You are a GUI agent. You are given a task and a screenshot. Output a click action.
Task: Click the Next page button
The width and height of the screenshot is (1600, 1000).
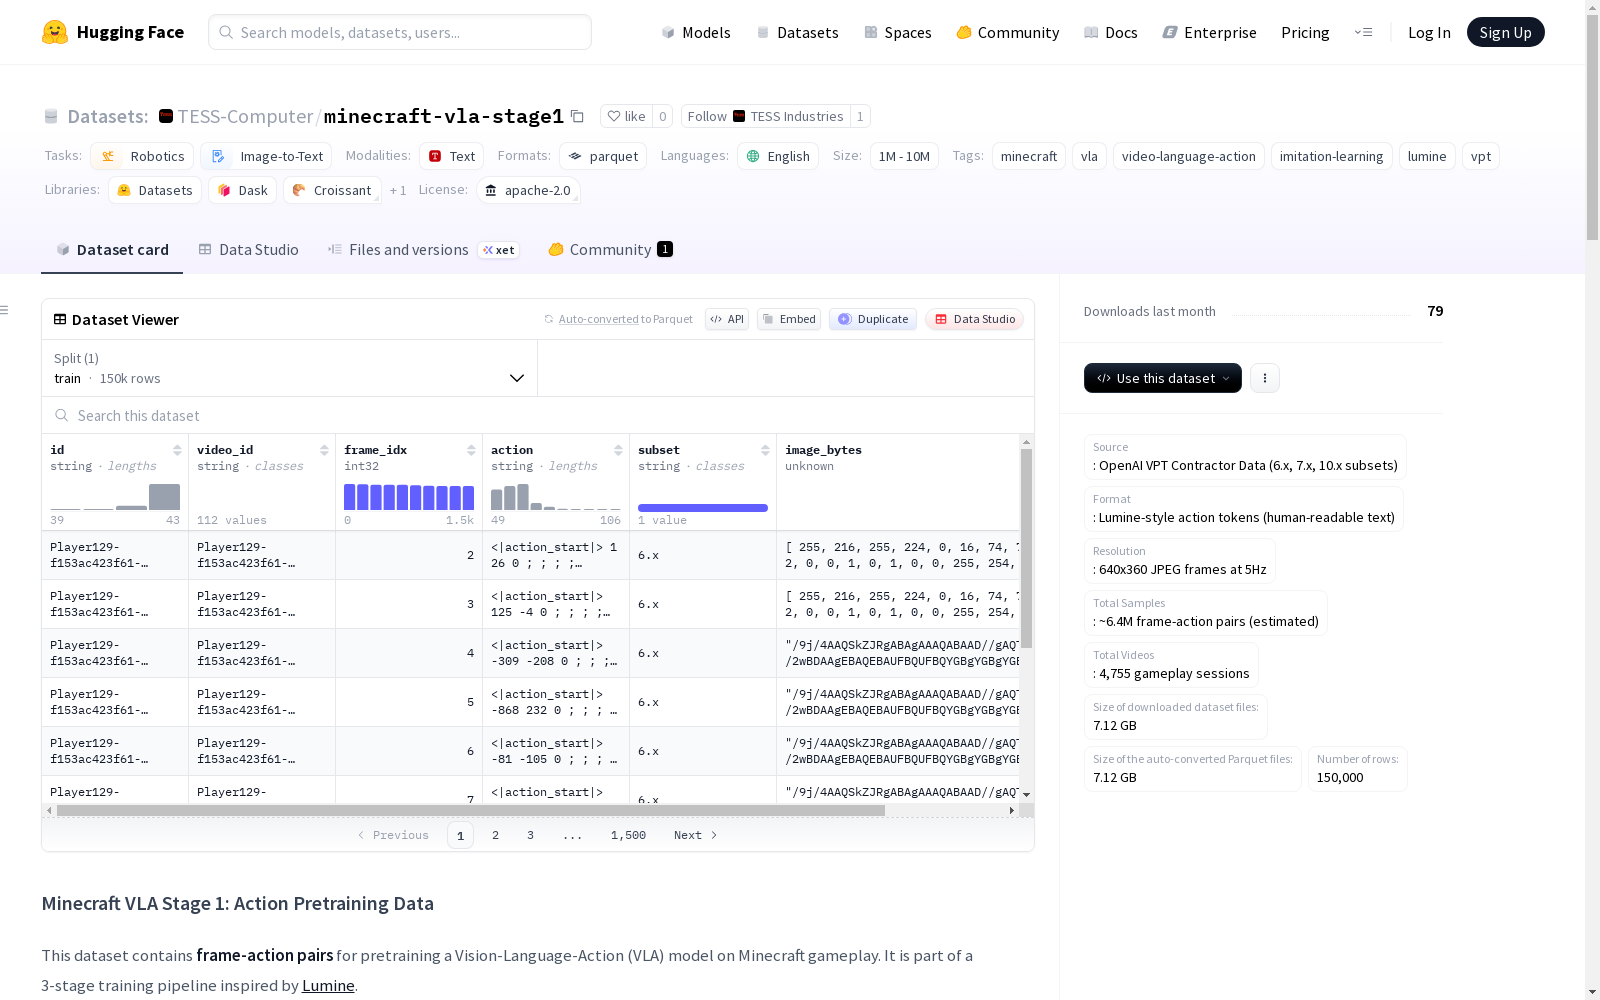(695, 835)
